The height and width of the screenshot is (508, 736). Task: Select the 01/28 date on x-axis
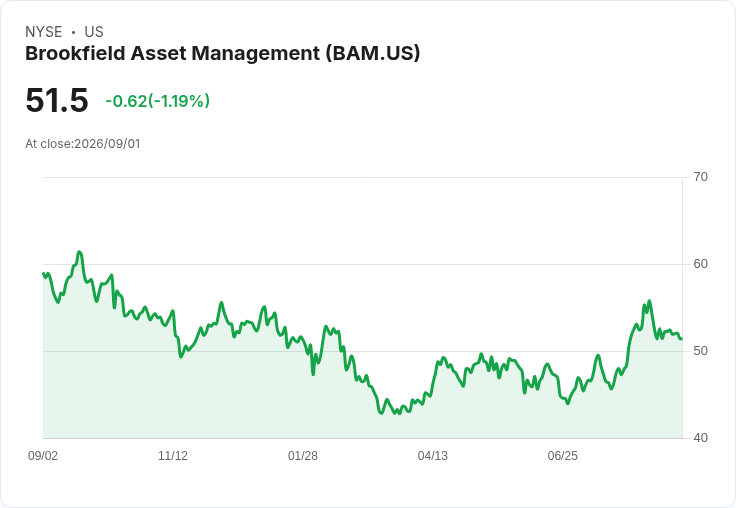[303, 456]
